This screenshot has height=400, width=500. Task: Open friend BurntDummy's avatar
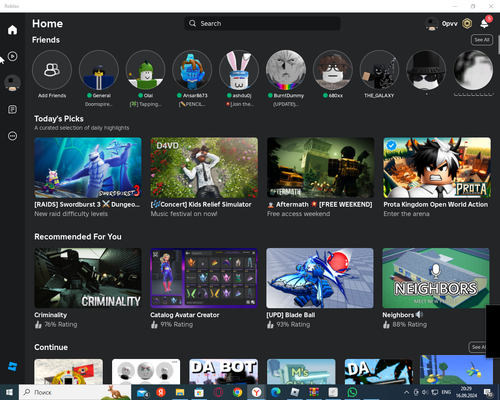286,70
